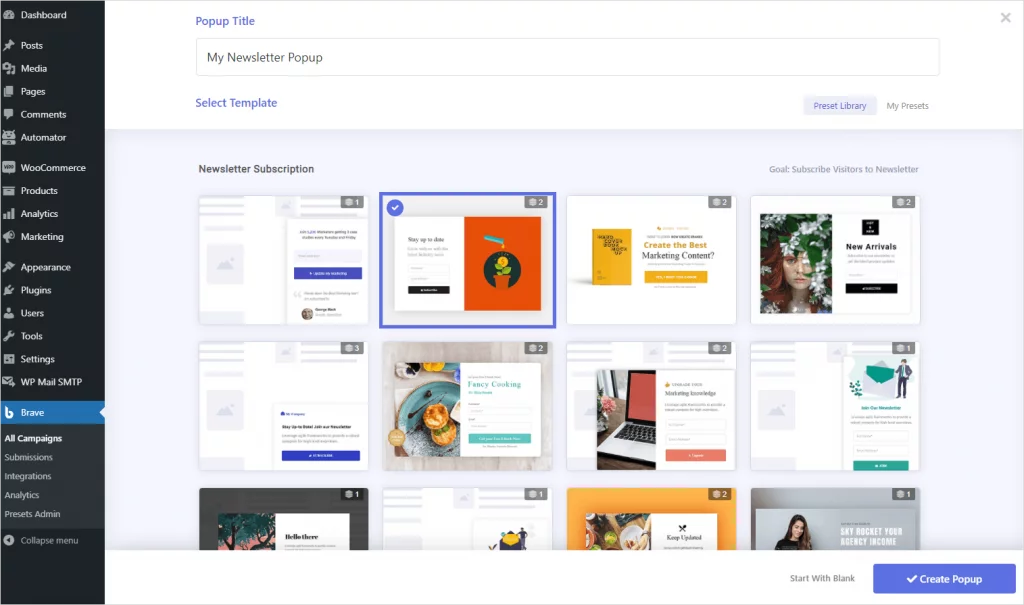Screen dimensions: 1024x605
Task: Edit the Popup Title field
Action: 568,57
